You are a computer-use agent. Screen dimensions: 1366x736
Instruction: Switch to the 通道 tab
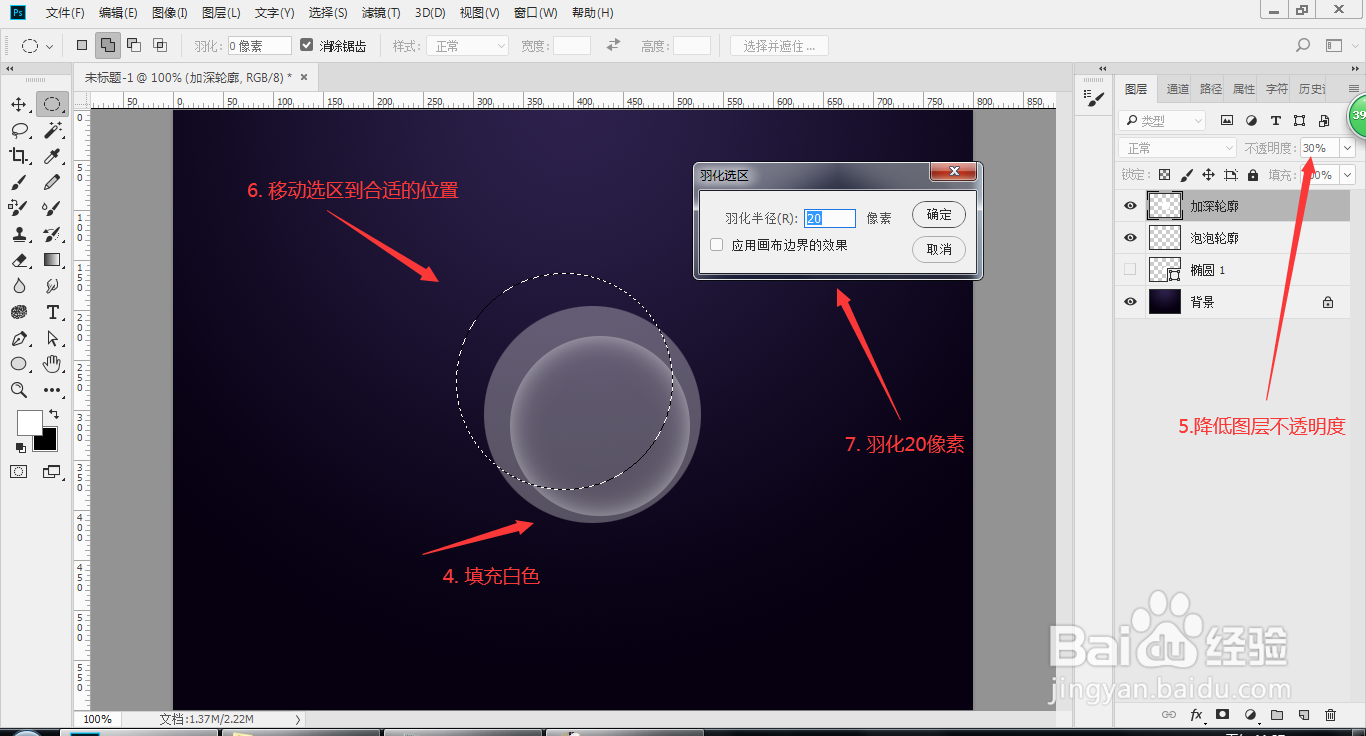(x=1178, y=89)
